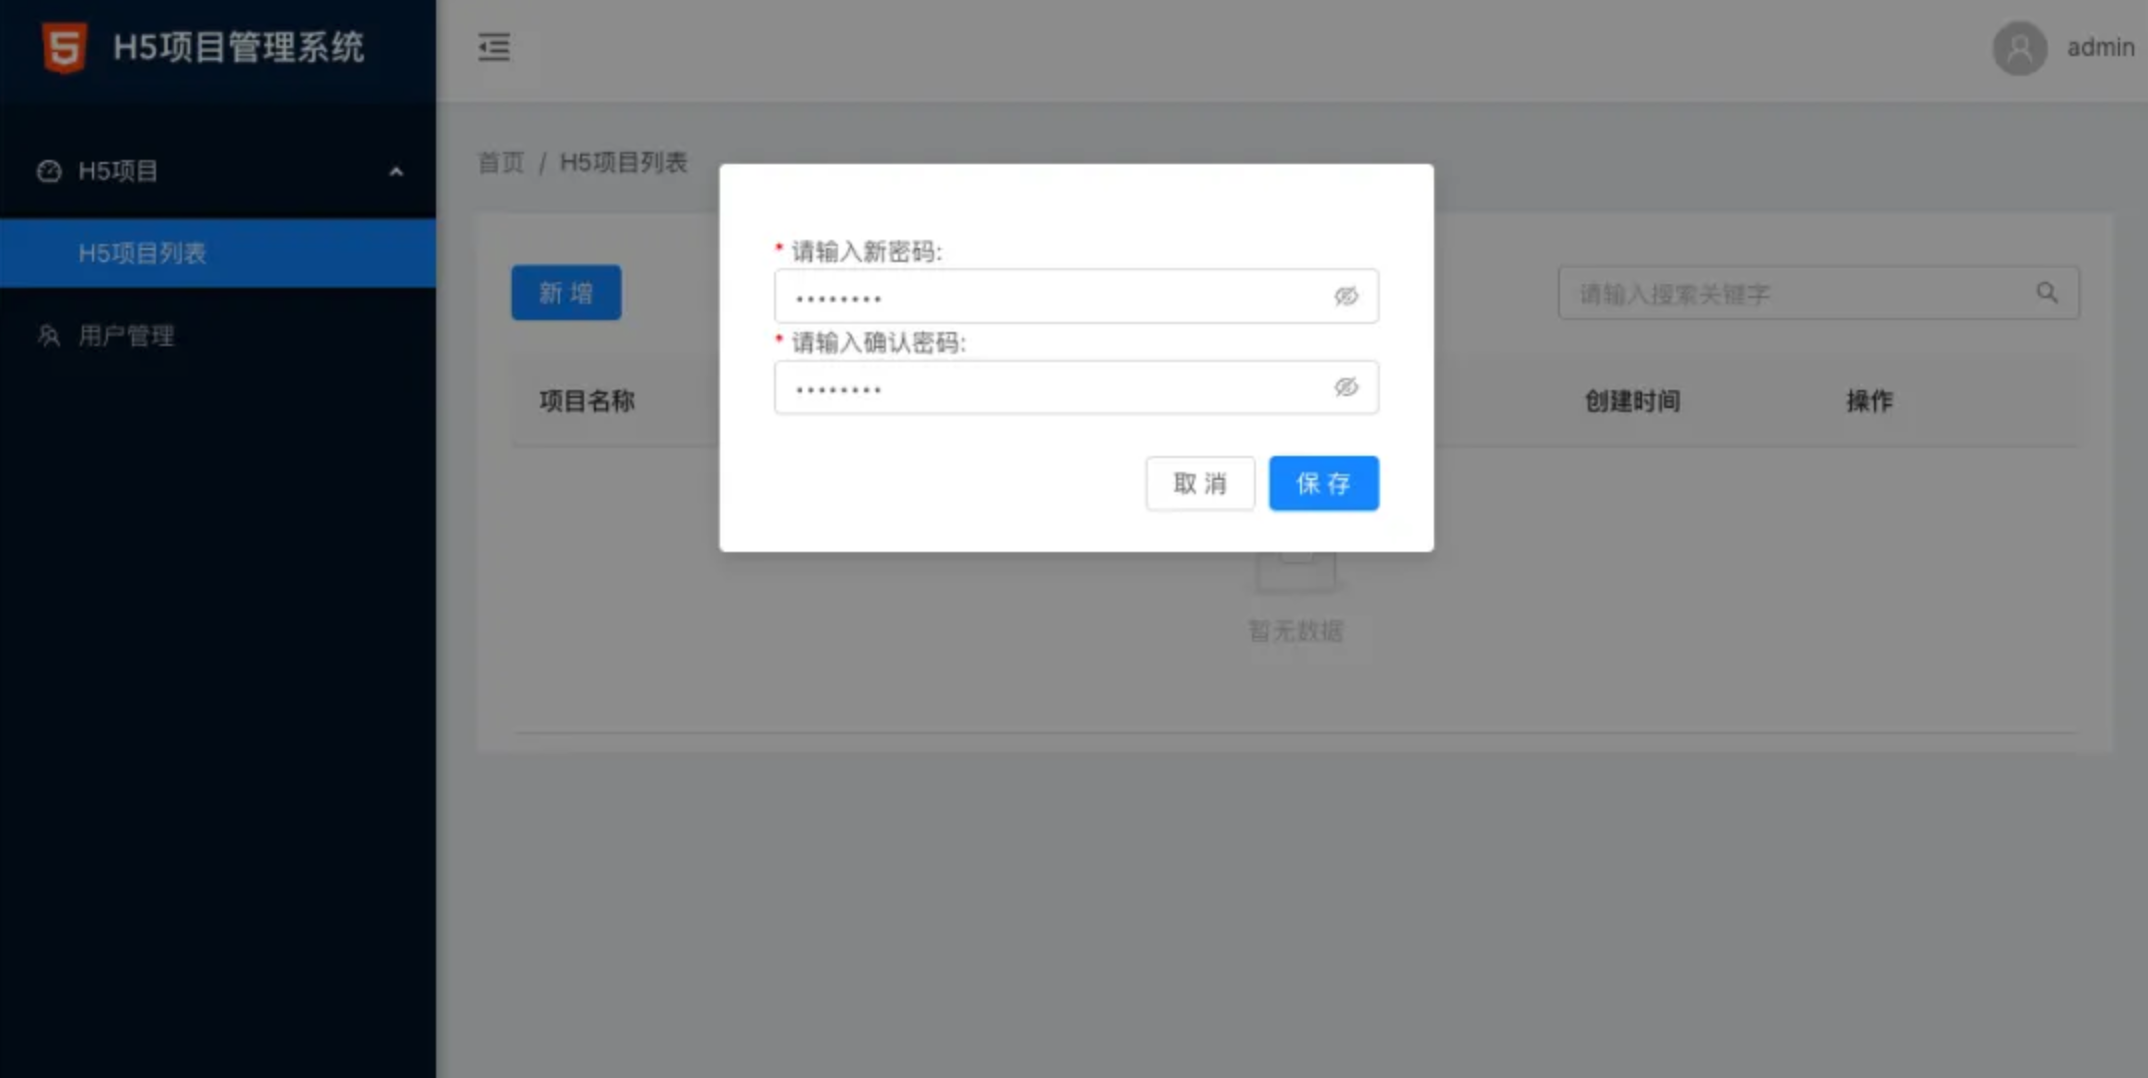Click the 用户管理 user icon
This screenshot has width=2148, height=1078.
49,336
